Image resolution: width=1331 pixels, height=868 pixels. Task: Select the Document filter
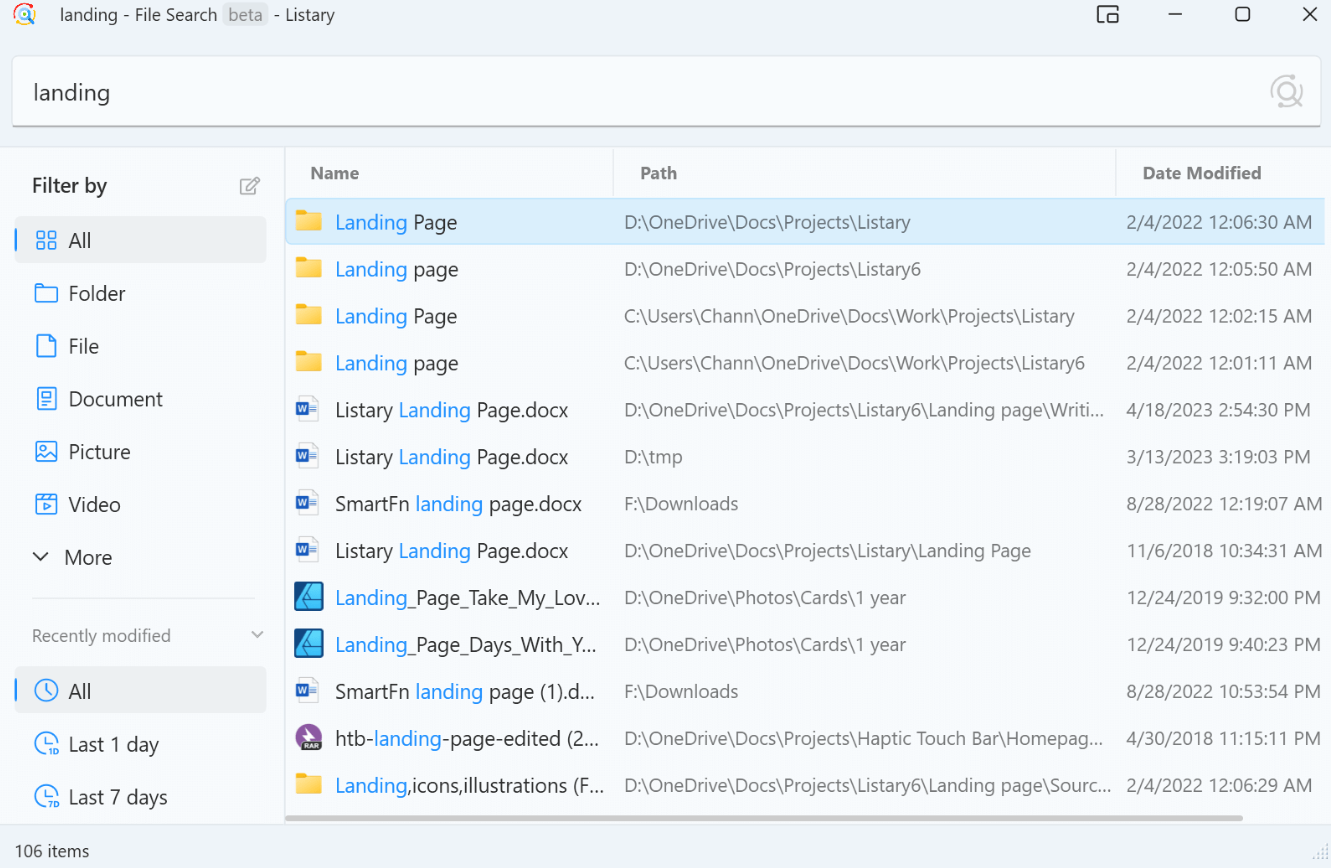pyautogui.click(x=140, y=399)
